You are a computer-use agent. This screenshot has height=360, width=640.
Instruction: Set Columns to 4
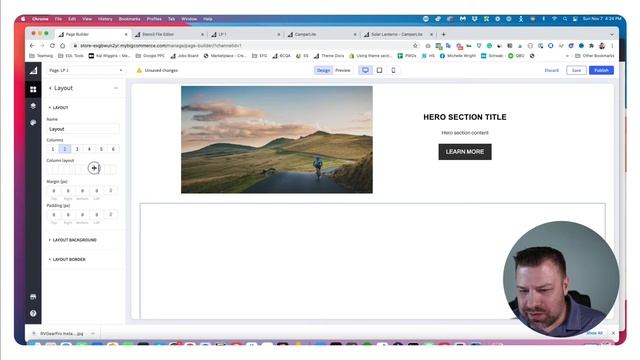click(x=89, y=149)
